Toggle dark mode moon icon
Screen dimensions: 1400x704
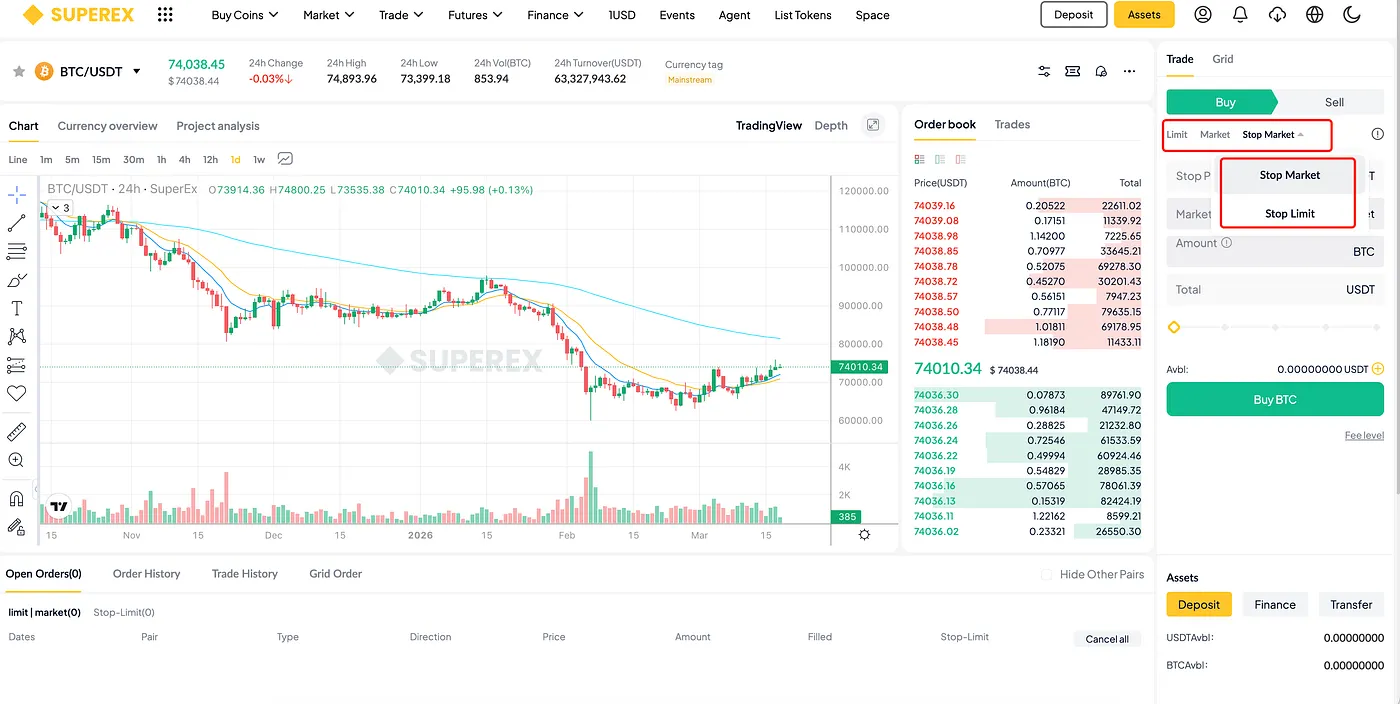(x=1352, y=15)
